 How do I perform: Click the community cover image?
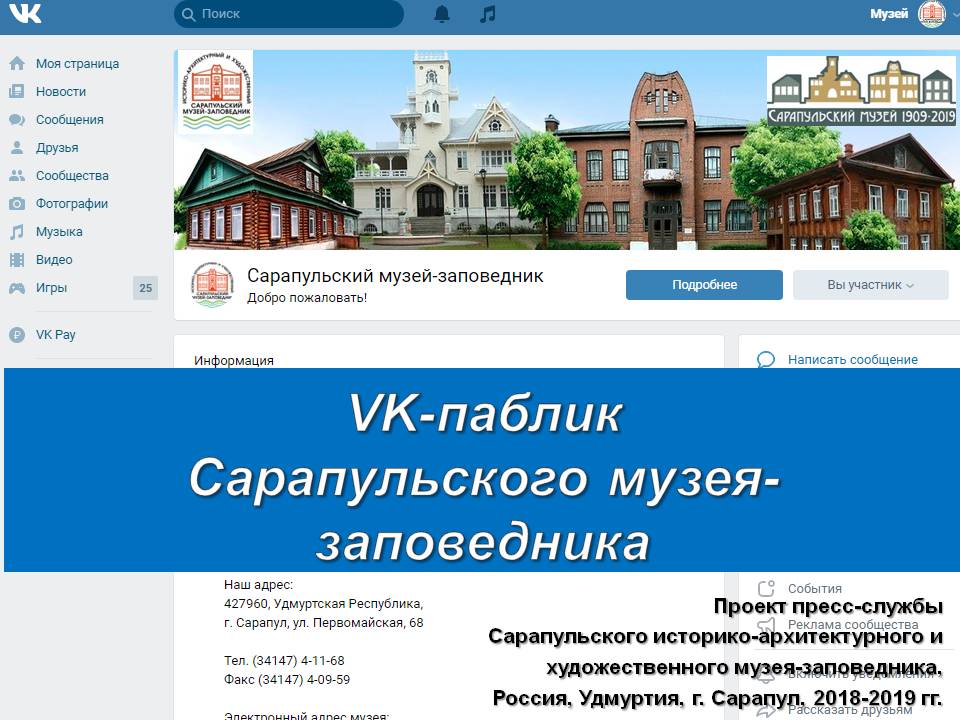pos(567,150)
